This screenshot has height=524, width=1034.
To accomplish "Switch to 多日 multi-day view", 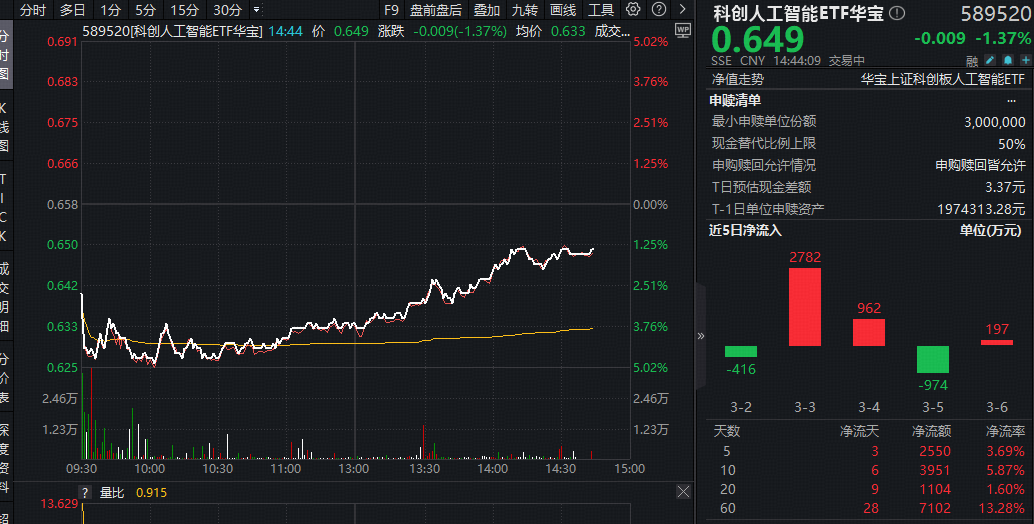I will click(73, 10).
